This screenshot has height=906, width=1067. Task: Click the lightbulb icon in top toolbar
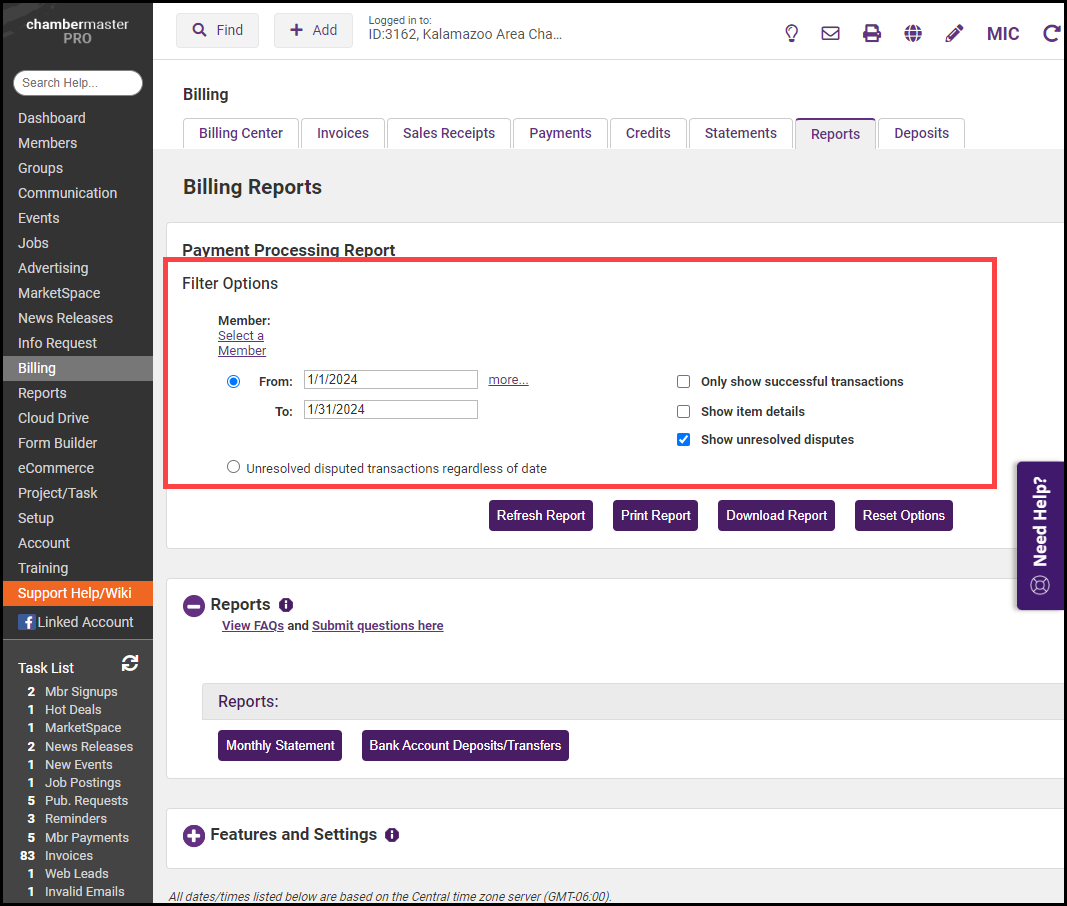coord(791,33)
